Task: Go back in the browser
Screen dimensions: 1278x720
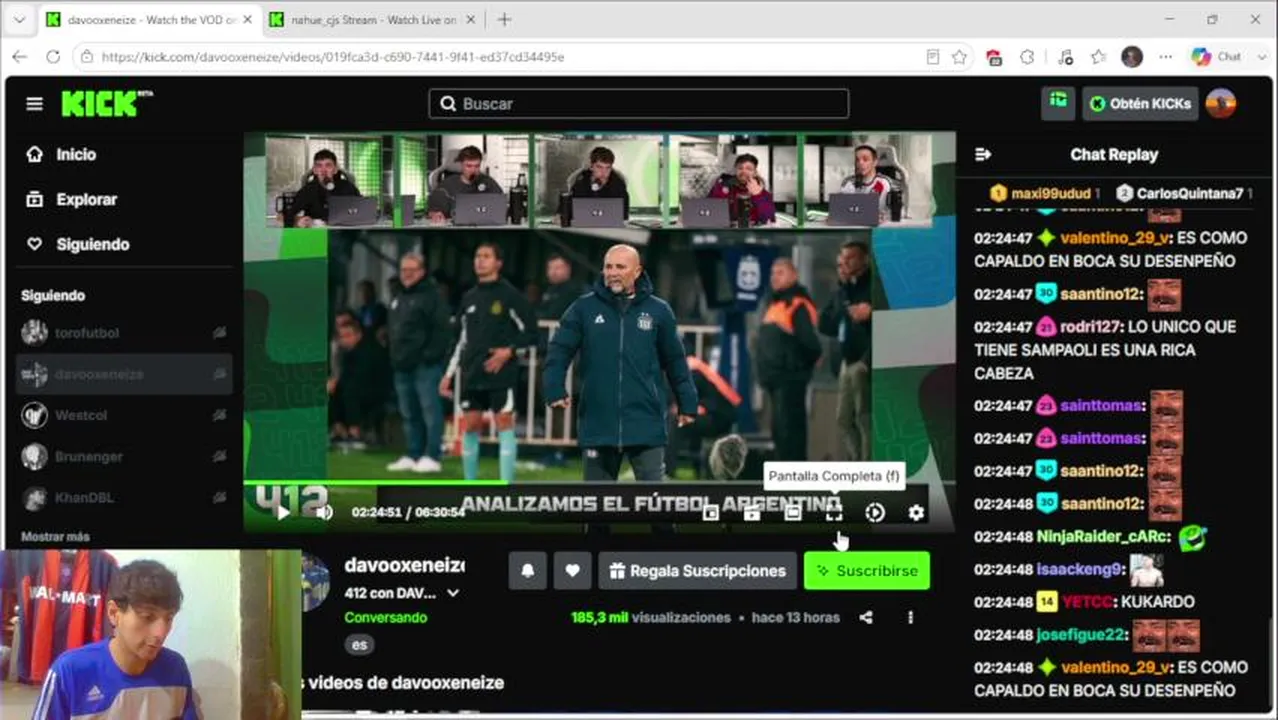Action: coord(19,57)
